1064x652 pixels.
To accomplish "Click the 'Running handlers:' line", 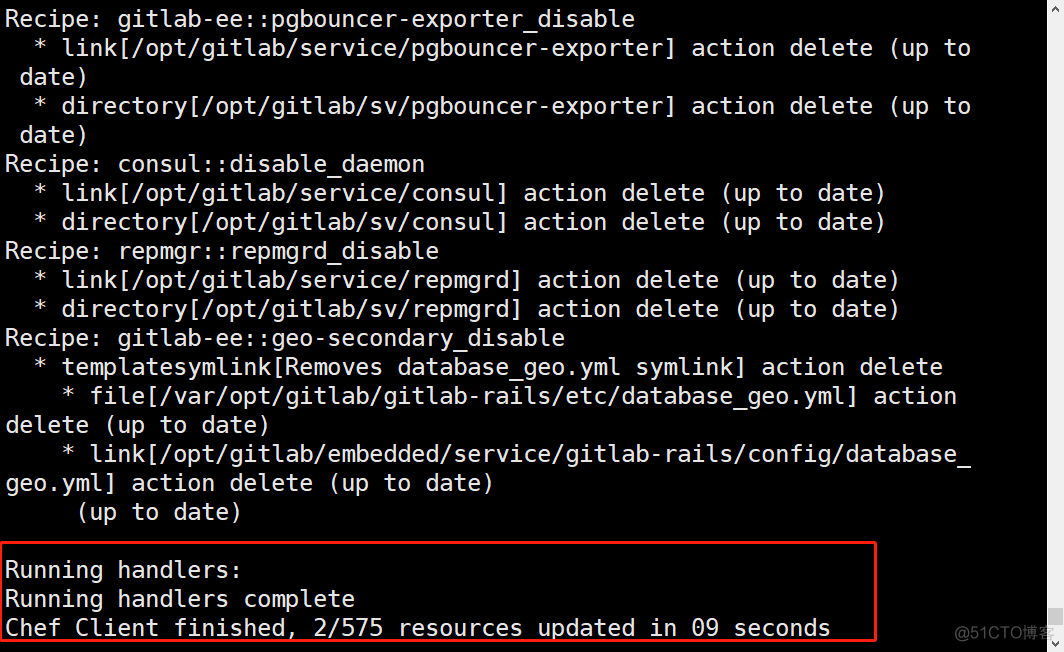I will coord(123,570).
